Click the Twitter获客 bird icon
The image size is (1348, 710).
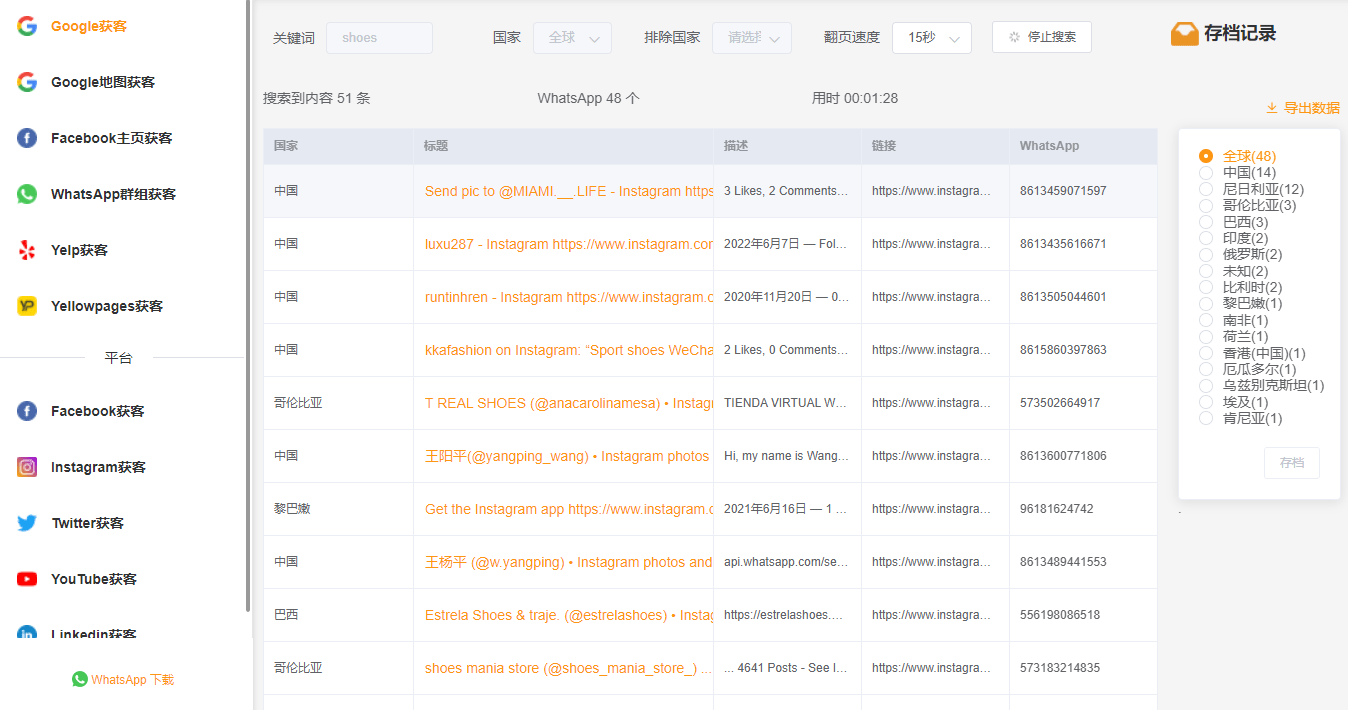(x=27, y=523)
